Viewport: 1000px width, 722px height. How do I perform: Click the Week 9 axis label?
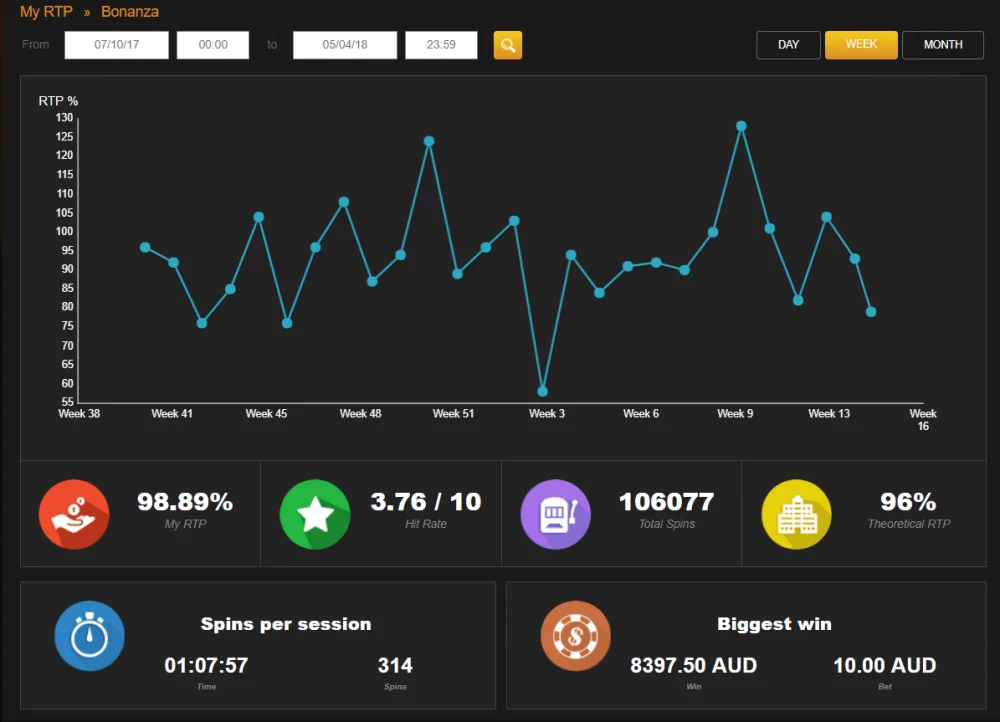(735, 413)
